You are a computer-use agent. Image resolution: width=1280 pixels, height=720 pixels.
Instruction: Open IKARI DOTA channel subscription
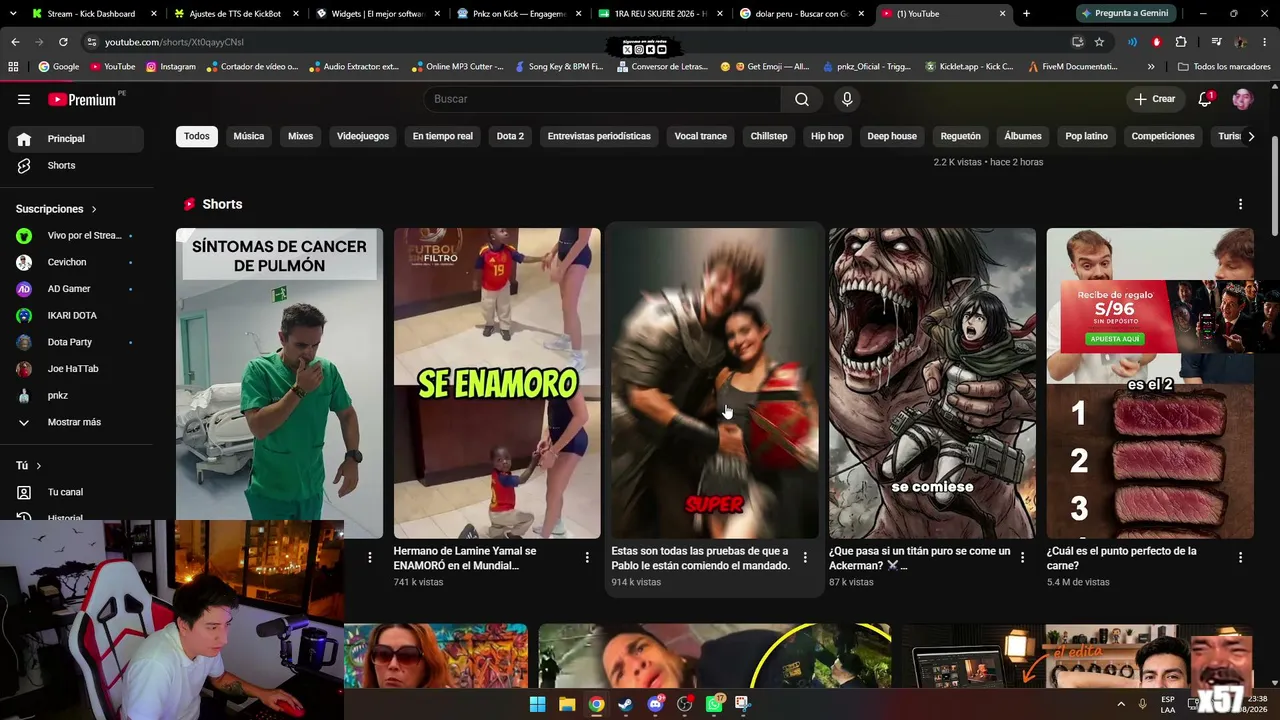click(x=75, y=315)
